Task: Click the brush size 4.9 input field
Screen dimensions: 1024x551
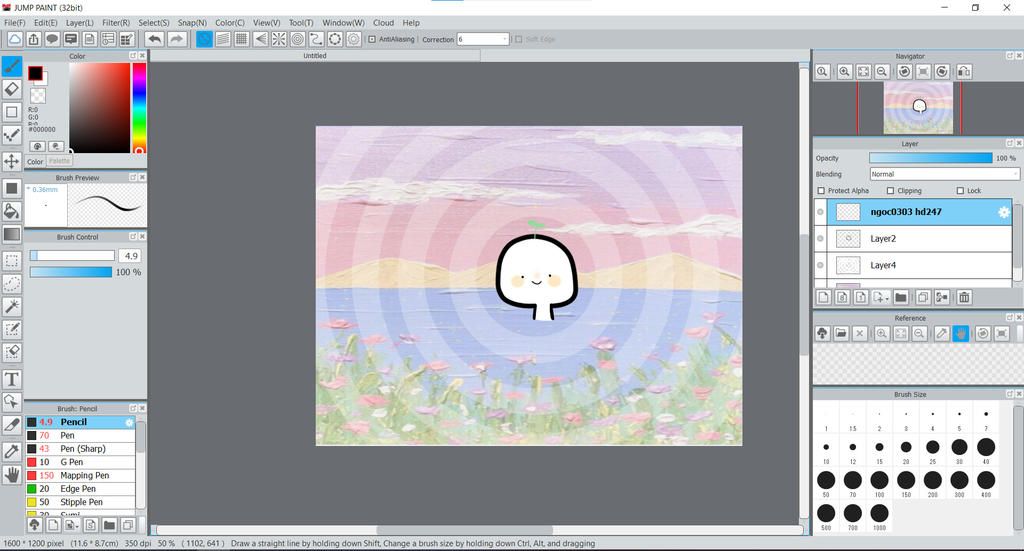Action: (131, 256)
